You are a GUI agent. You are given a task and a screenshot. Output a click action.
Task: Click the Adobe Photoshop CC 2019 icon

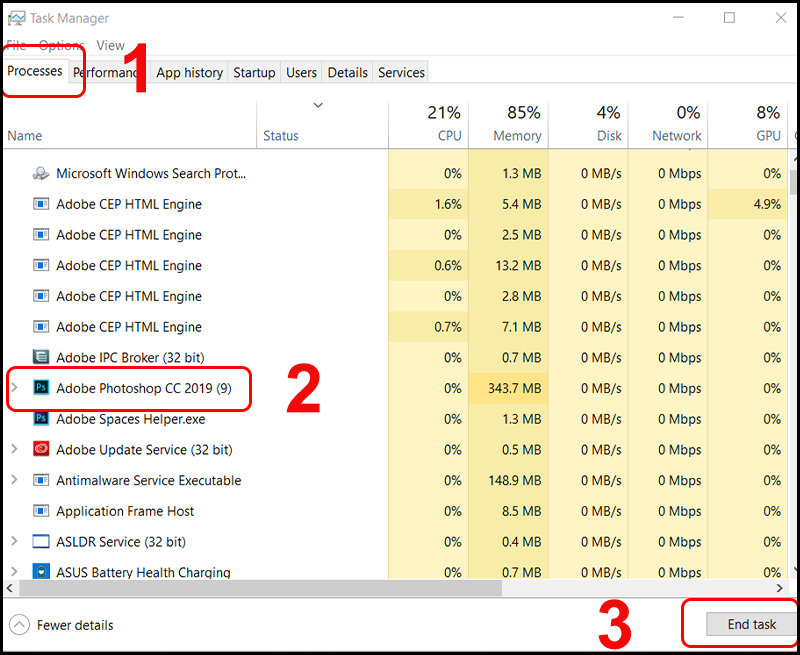[x=41, y=388]
